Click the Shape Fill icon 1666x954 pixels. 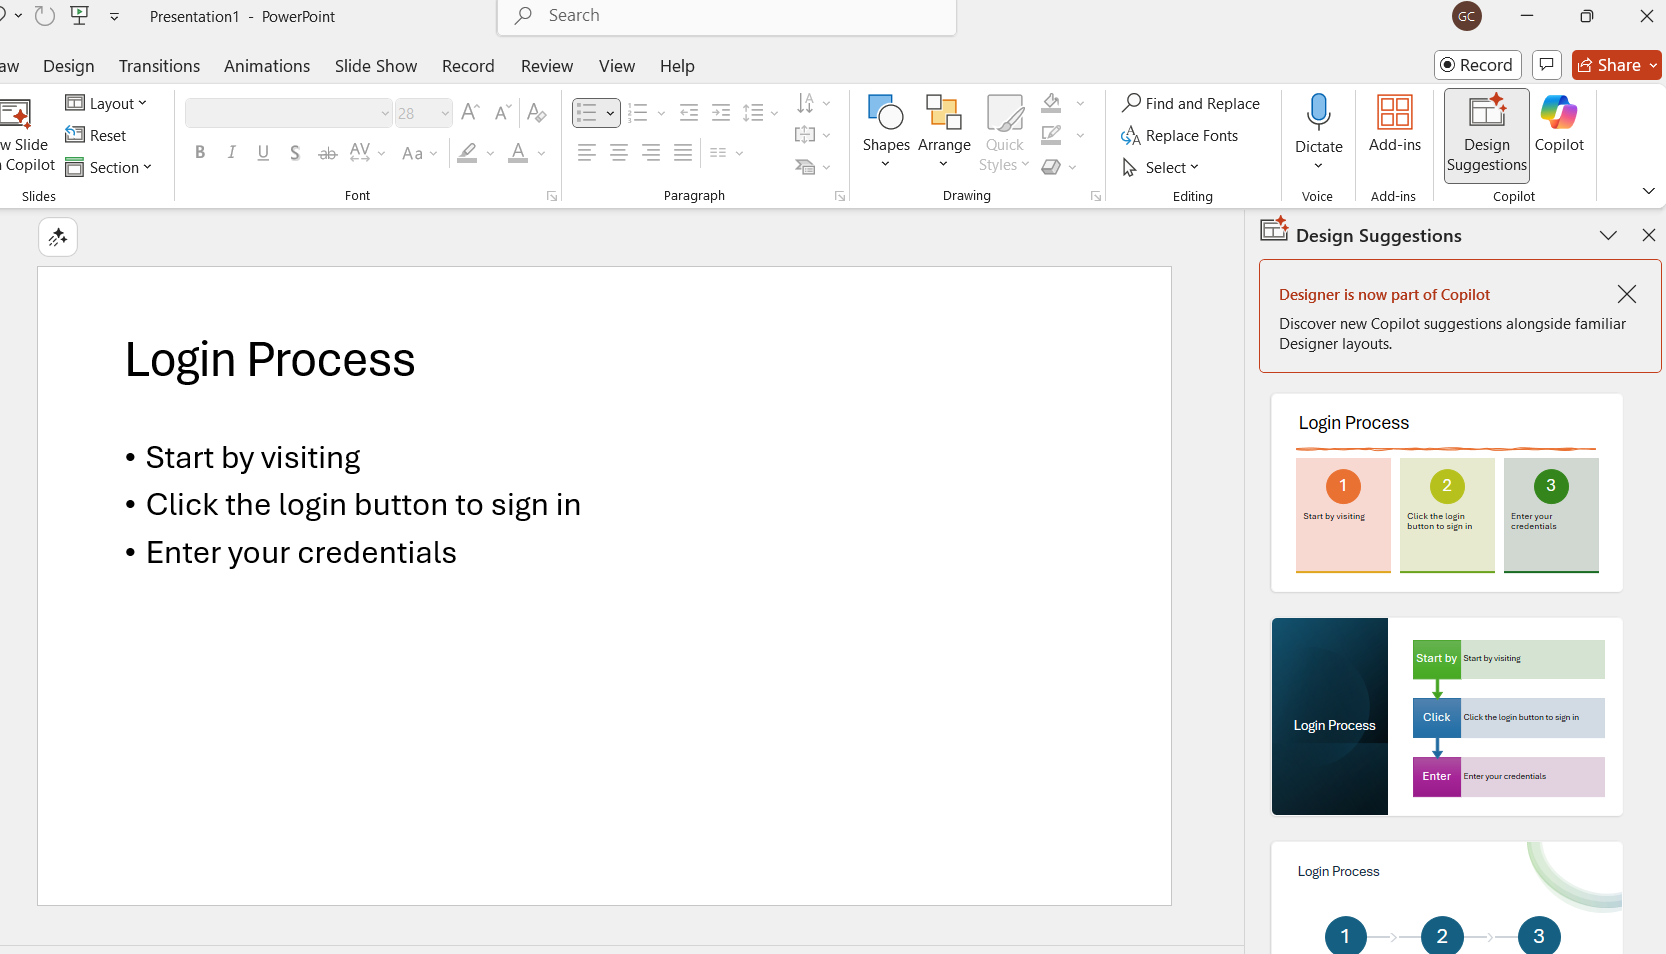1051,103
